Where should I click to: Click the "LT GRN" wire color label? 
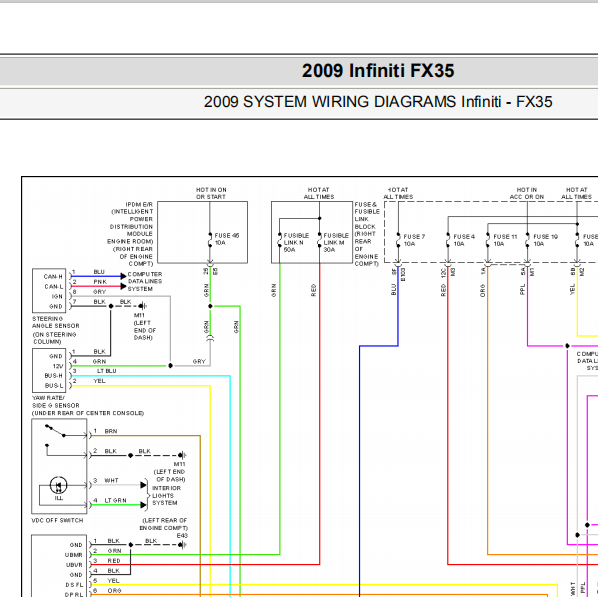click(x=115, y=500)
